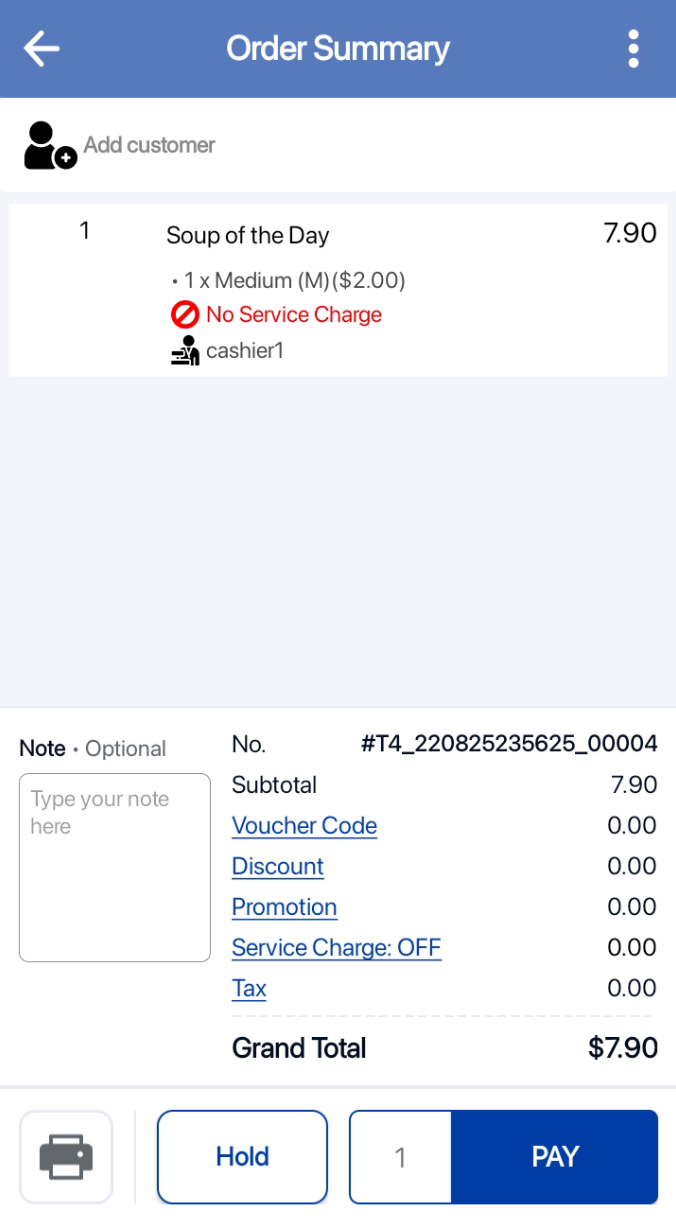The height and width of the screenshot is (1220, 676).
Task: Open the Tax settings link
Action: point(249,989)
